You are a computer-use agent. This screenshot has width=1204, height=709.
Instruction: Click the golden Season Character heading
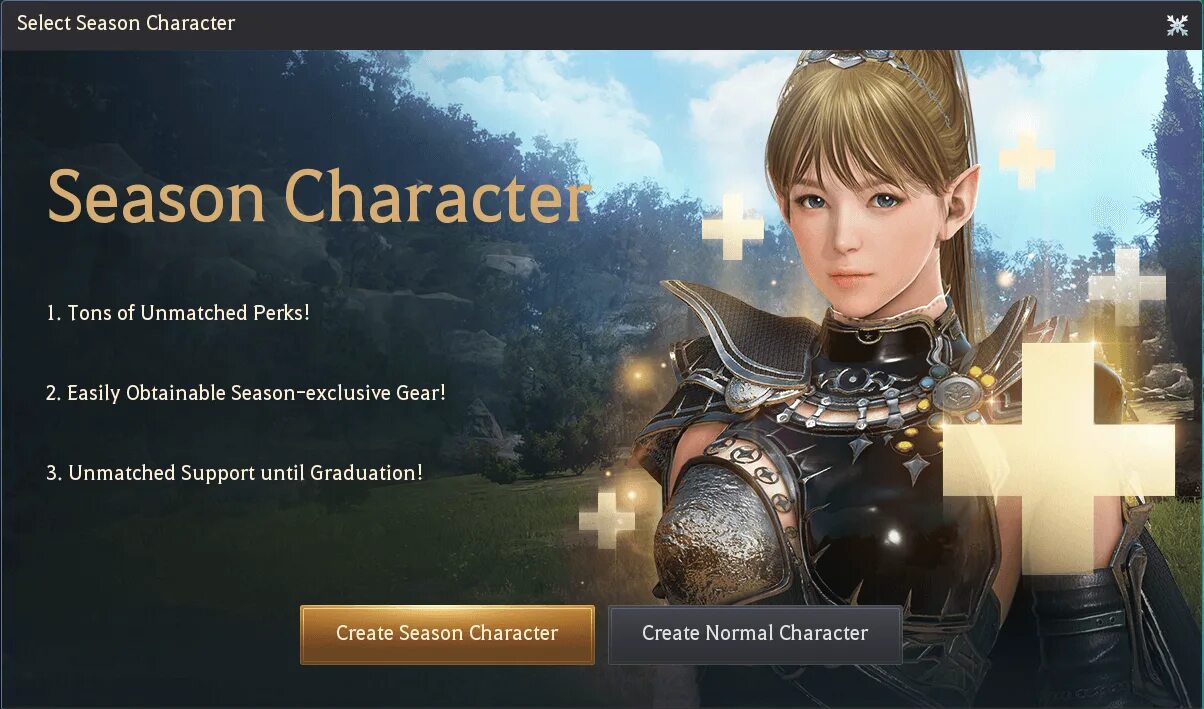coord(318,197)
